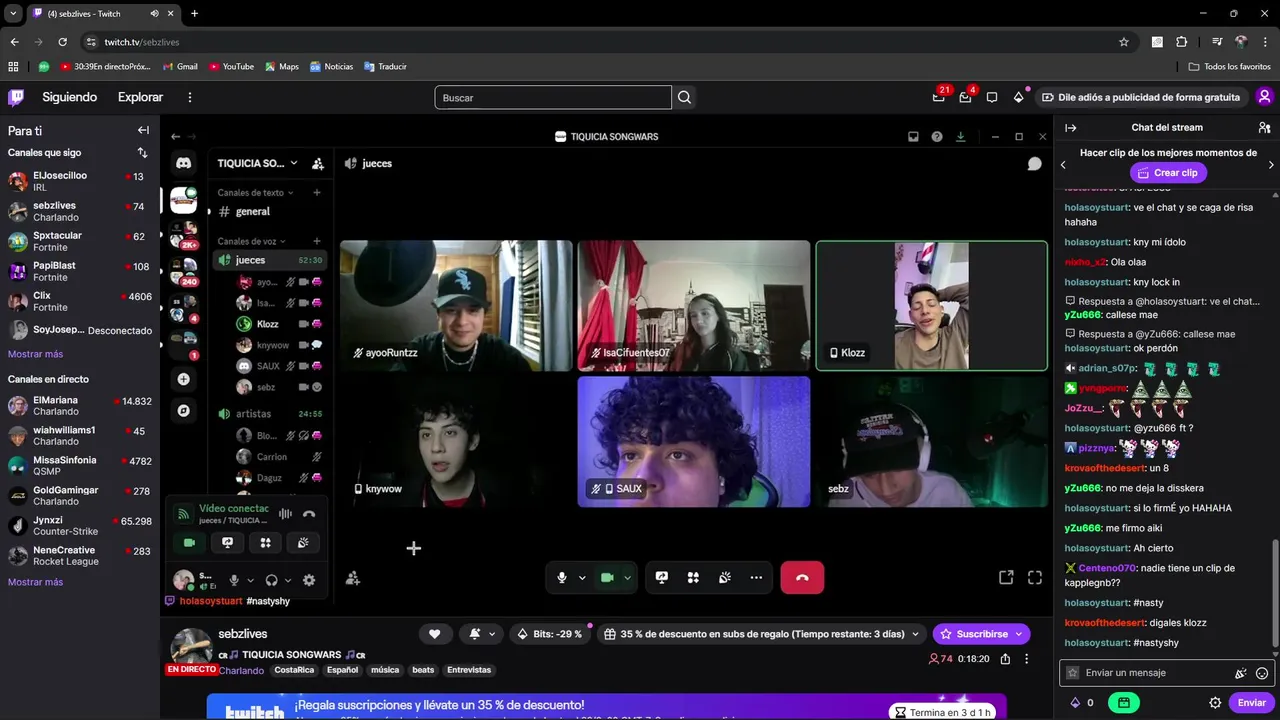Click Discord add a server plus button

pyautogui.click(x=183, y=379)
